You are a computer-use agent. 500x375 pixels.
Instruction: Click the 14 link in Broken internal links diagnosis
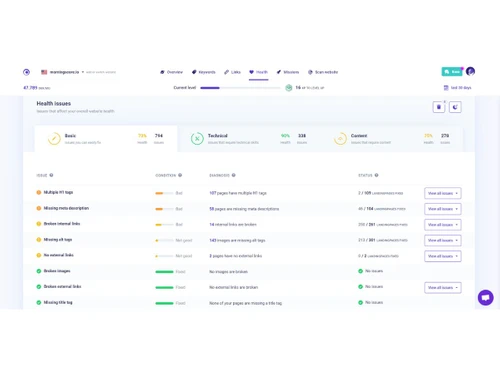click(212, 224)
